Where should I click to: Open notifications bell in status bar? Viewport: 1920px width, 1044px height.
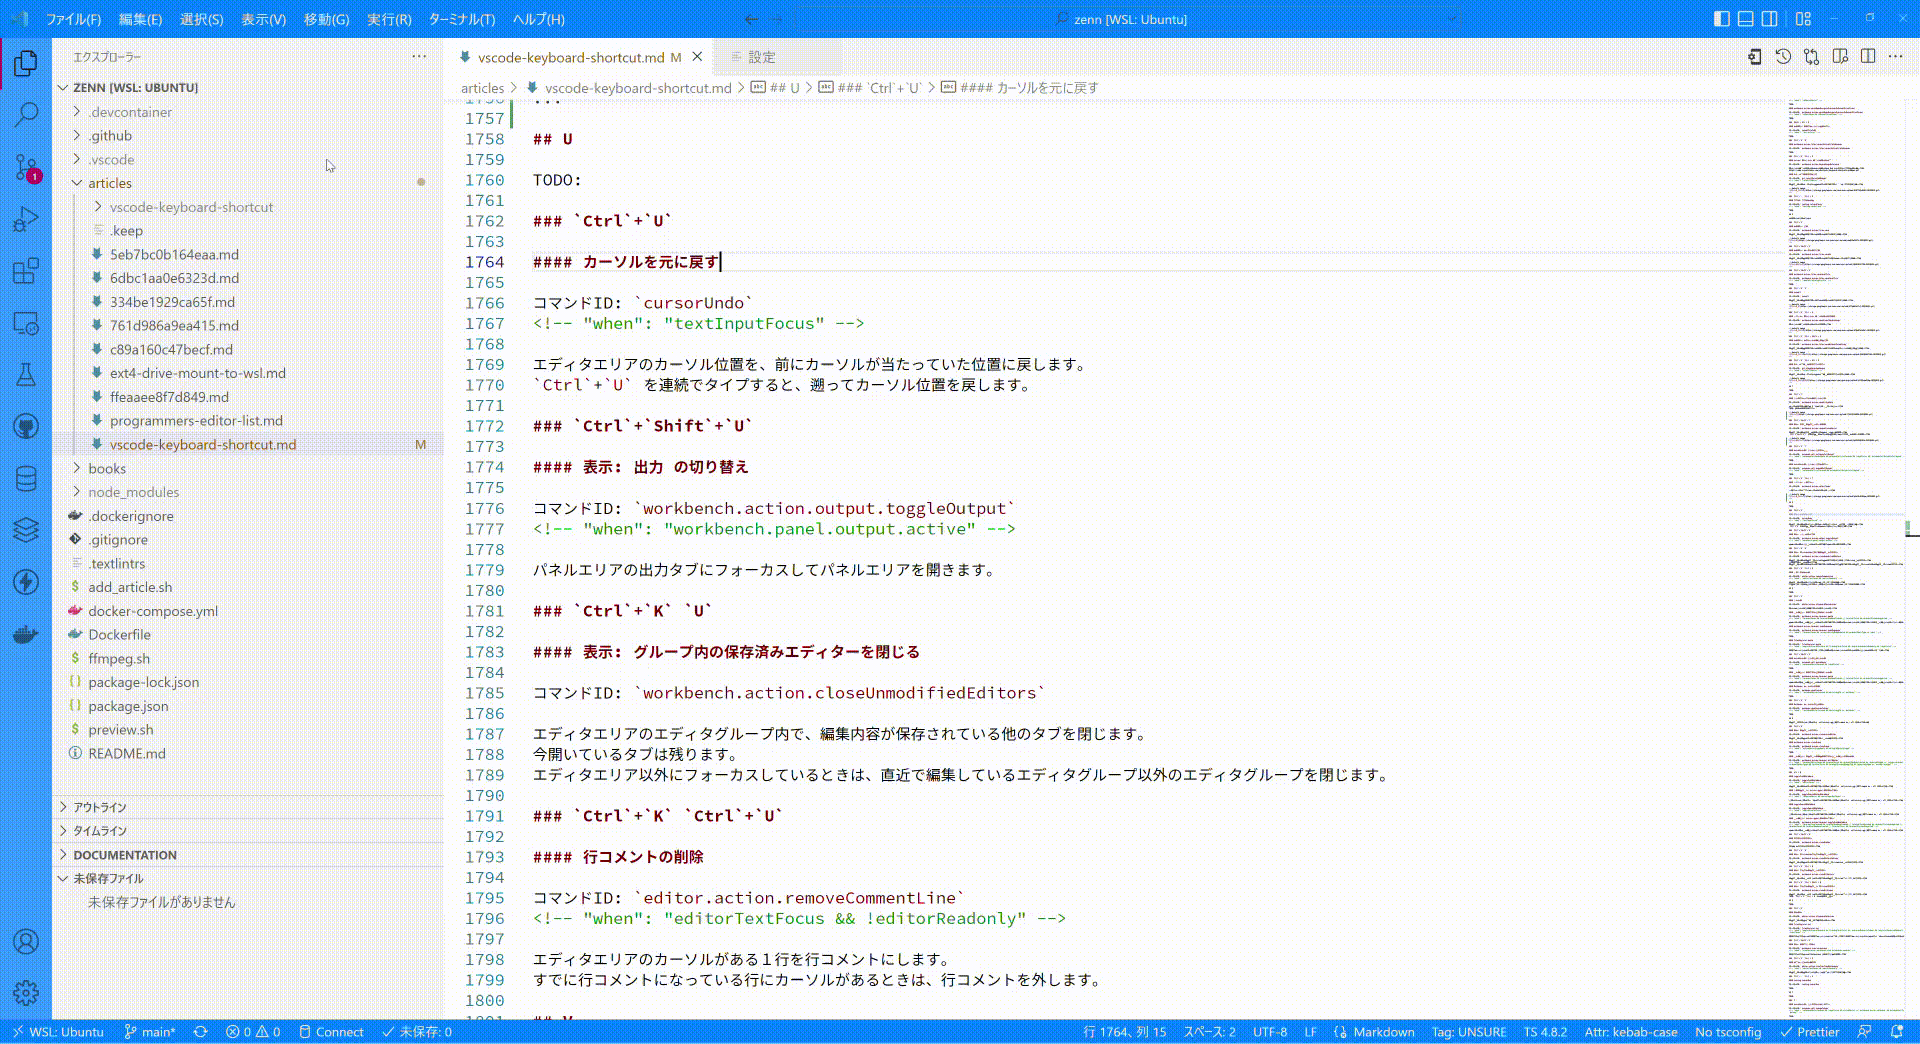pyautogui.click(x=1897, y=1032)
